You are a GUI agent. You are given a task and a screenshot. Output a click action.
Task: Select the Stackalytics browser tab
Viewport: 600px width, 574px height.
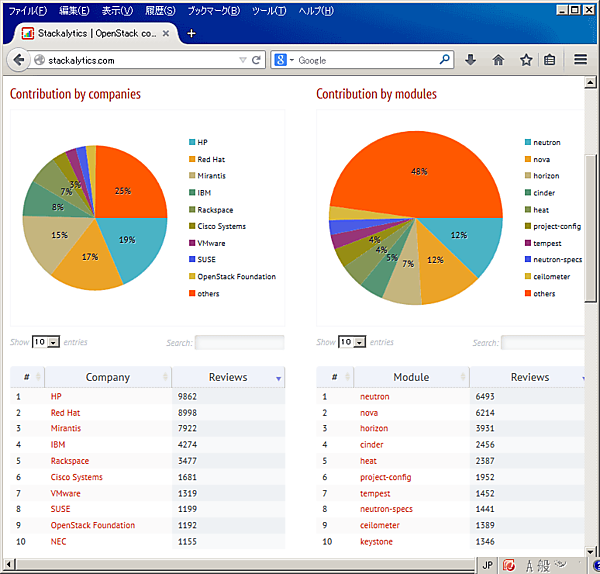[96, 34]
